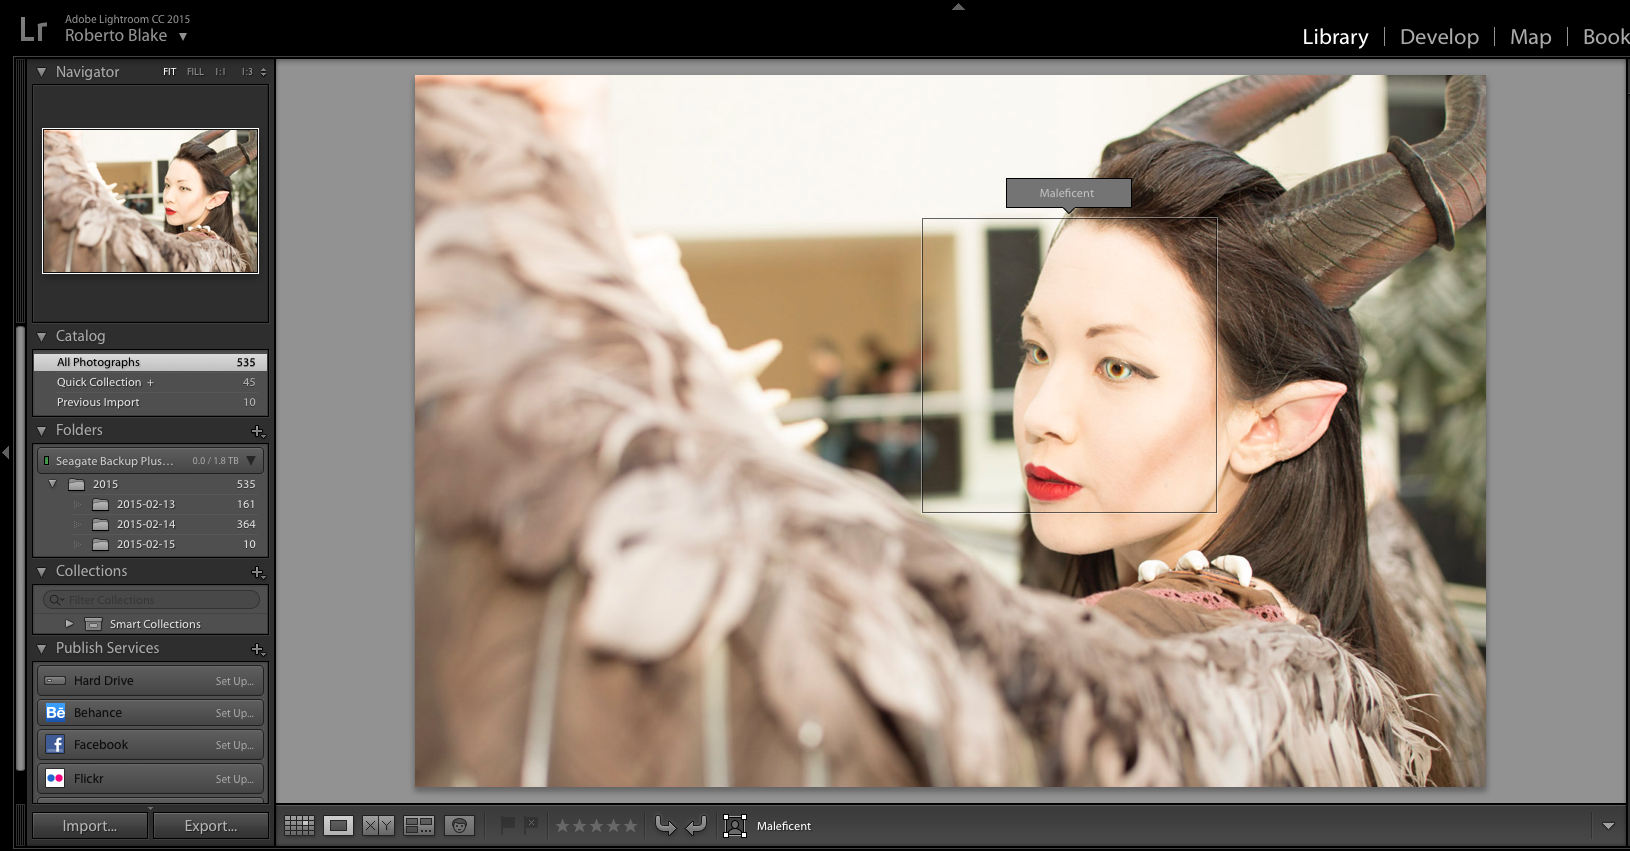The image size is (1630, 851).
Task: Click the Hard Drive service icon
Action: point(55,681)
